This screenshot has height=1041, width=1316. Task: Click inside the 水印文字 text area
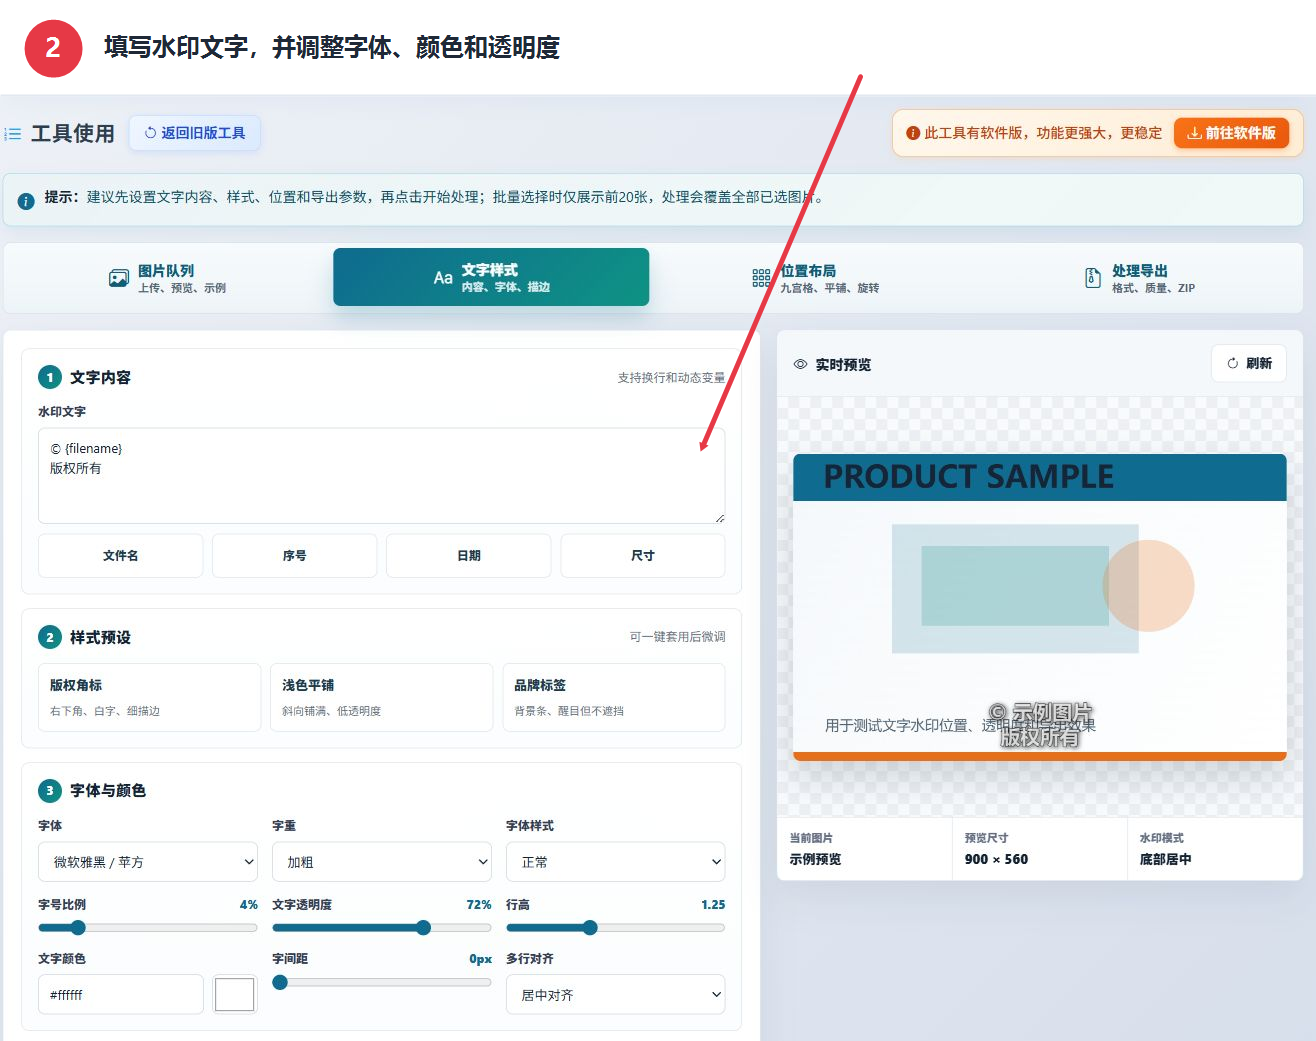coord(382,476)
